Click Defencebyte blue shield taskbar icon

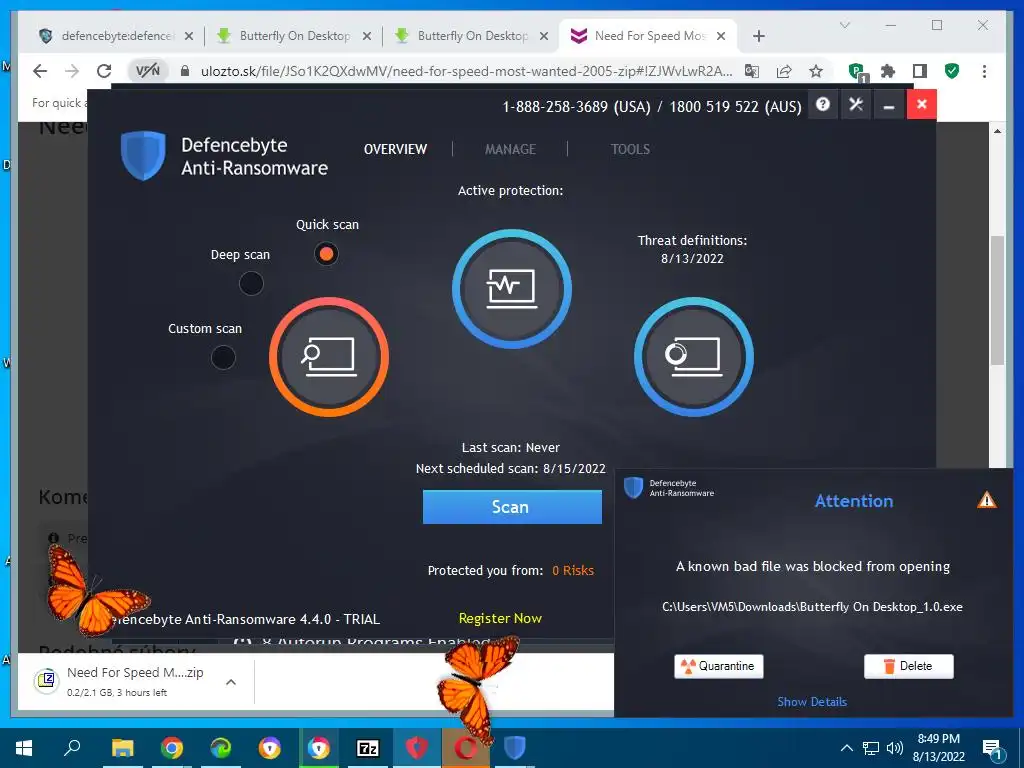(x=515, y=748)
